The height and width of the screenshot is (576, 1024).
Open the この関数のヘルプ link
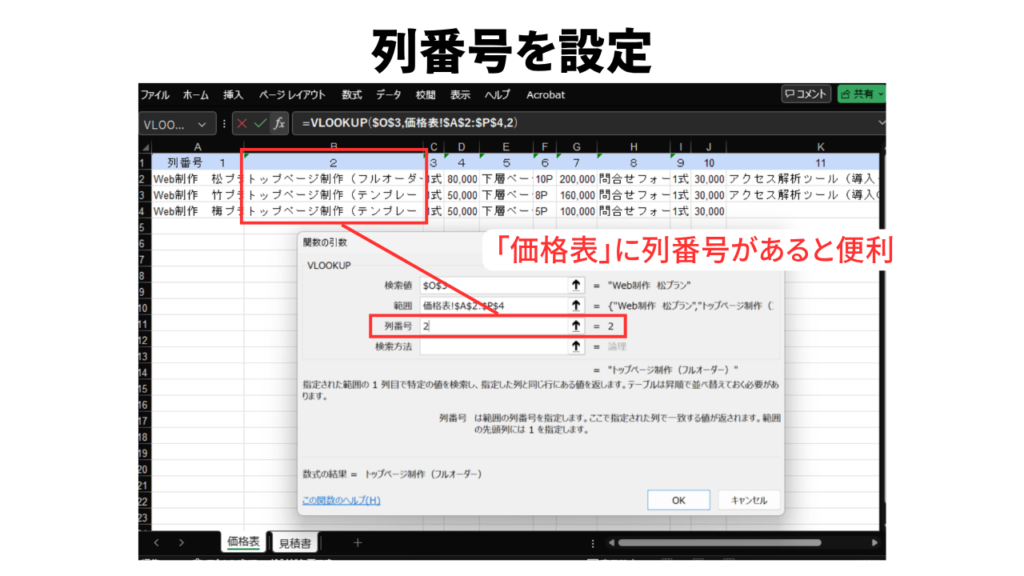pos(341,500)
